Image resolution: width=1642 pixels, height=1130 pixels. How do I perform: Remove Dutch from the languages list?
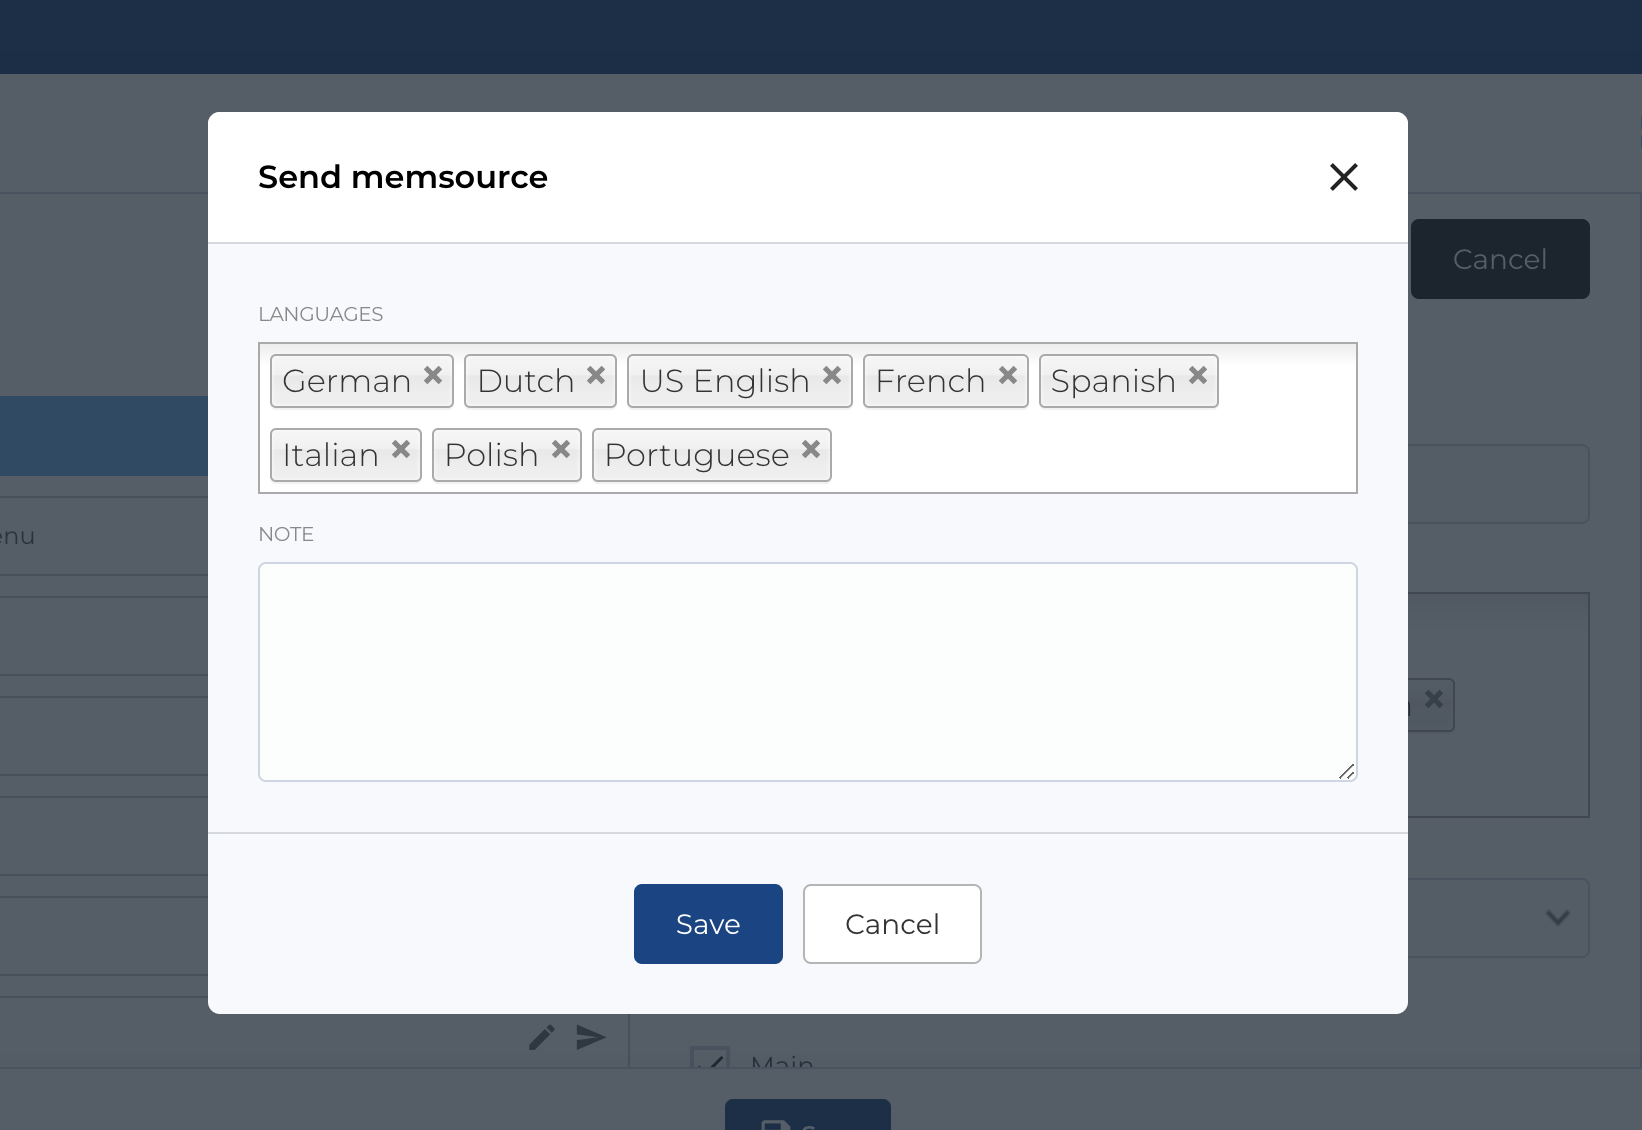[x=595, y=376]
